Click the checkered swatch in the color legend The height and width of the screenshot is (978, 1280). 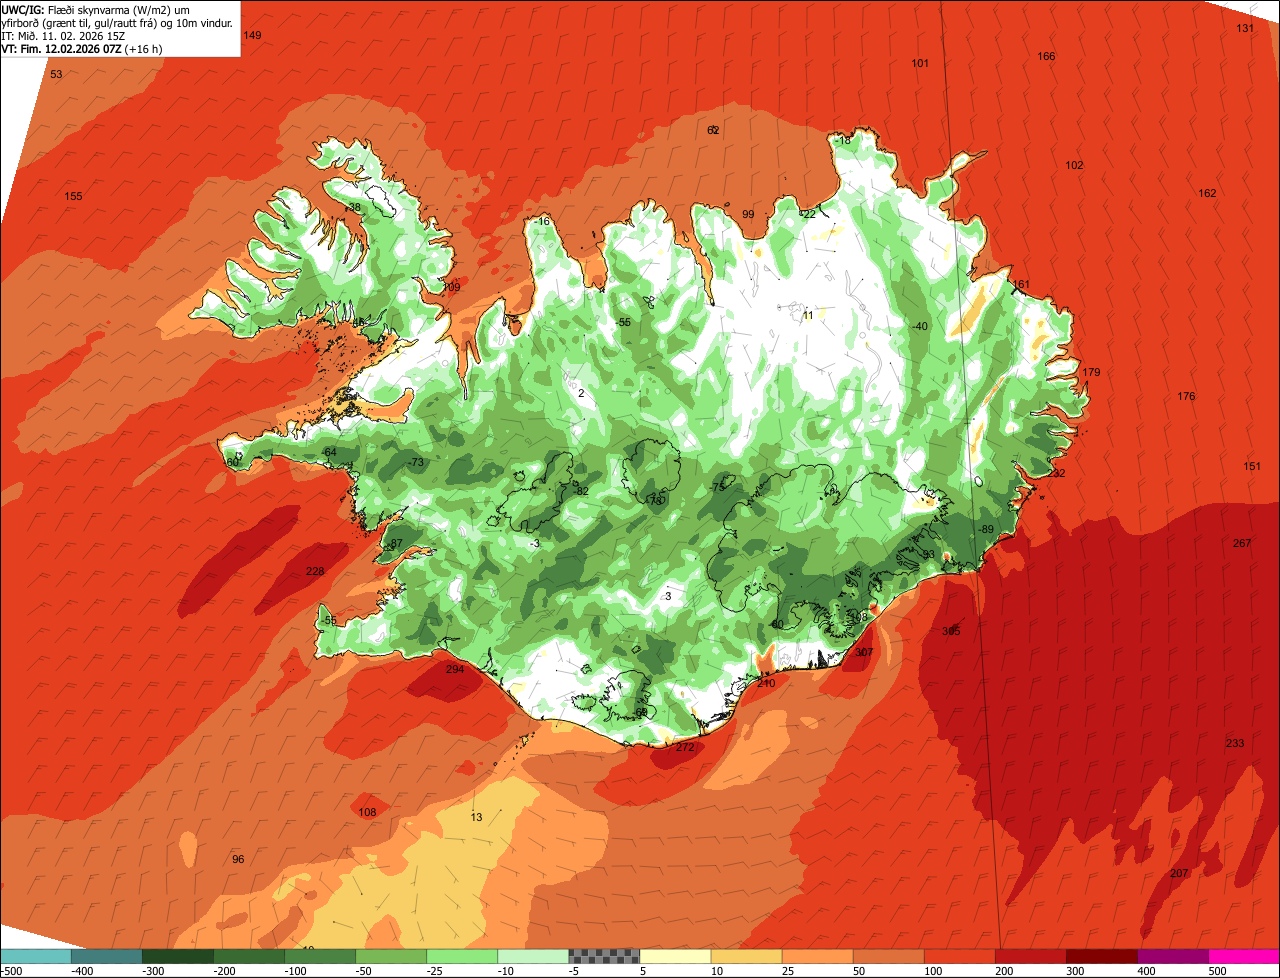coord(604,956)
